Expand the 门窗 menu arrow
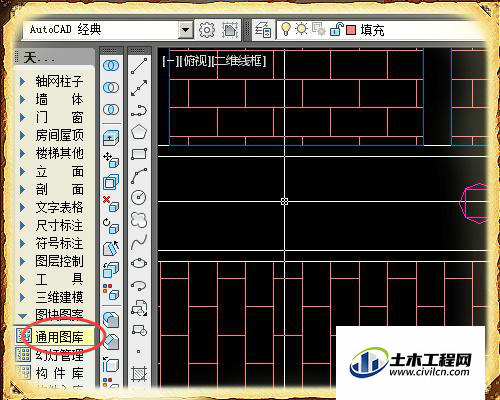Screen dimensions: 500x400 [x=22, y=117]
